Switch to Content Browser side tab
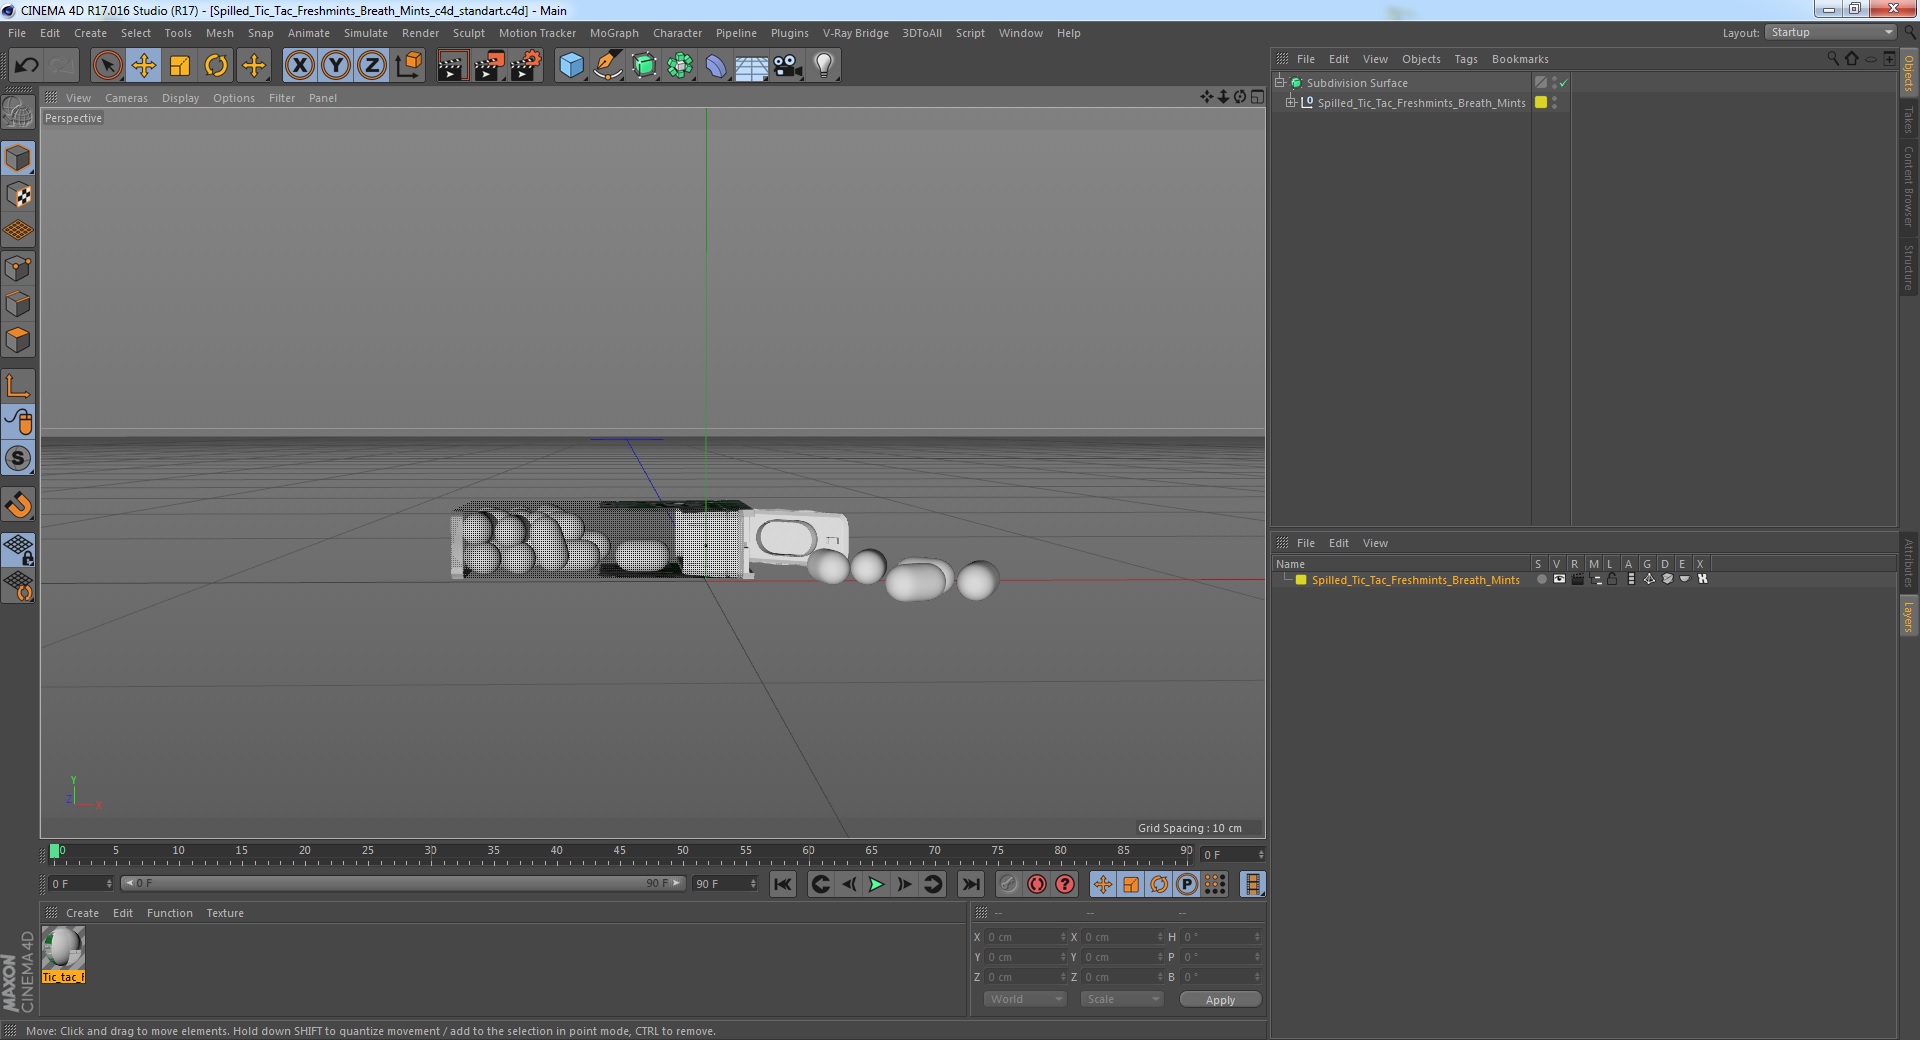This screenshot has height=1040, width=1920. 1908,186
